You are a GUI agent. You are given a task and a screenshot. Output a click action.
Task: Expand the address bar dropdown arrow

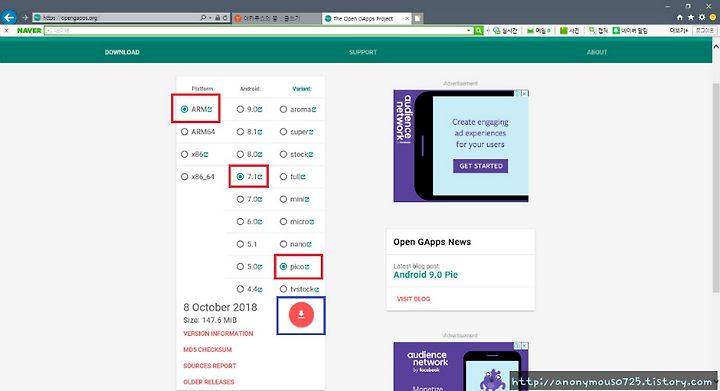click(210, 18)
